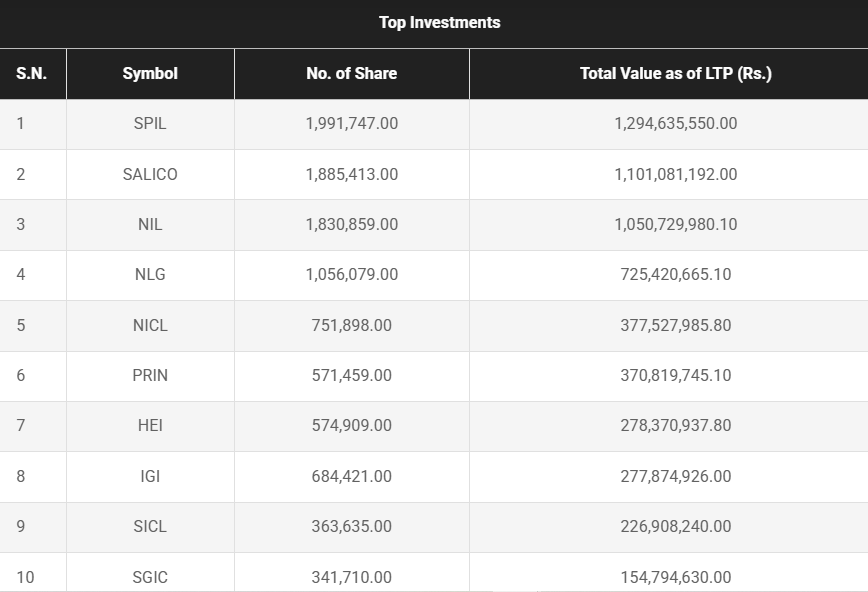Select the NICL symbol
The image size is (868, 592).
tap(150, 325)
